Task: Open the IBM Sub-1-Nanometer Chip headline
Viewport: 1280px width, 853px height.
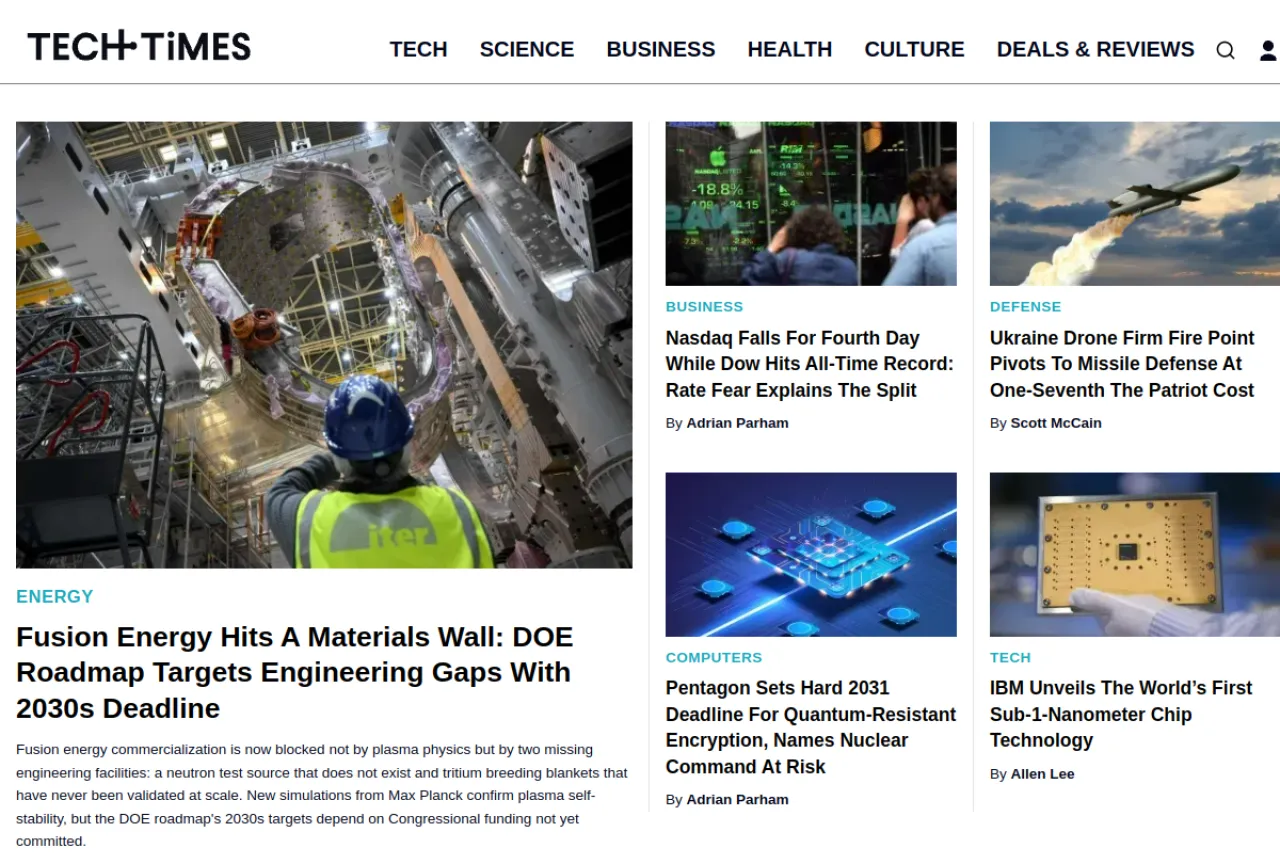Action: point(1121,714)
